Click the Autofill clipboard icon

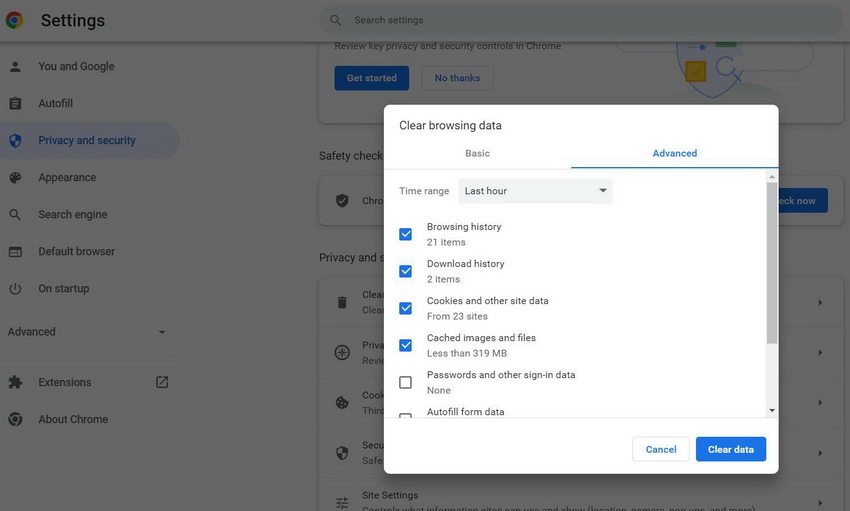click(15, 104)
